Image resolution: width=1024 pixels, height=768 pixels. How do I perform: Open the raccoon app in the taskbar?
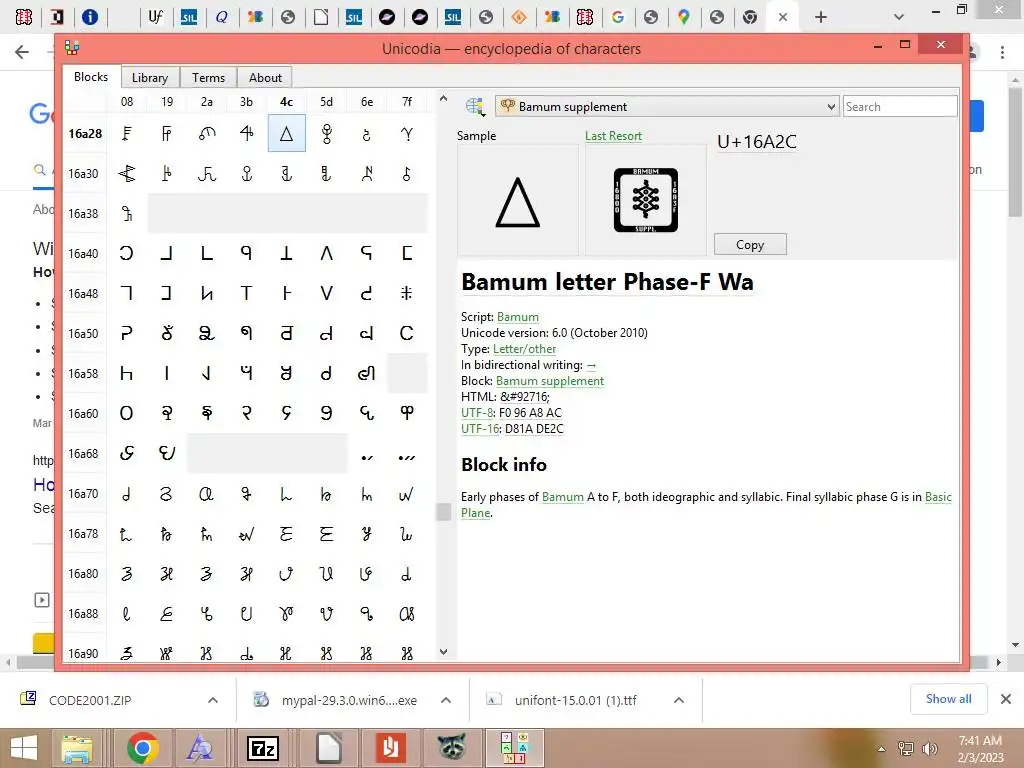click(451, 748)
